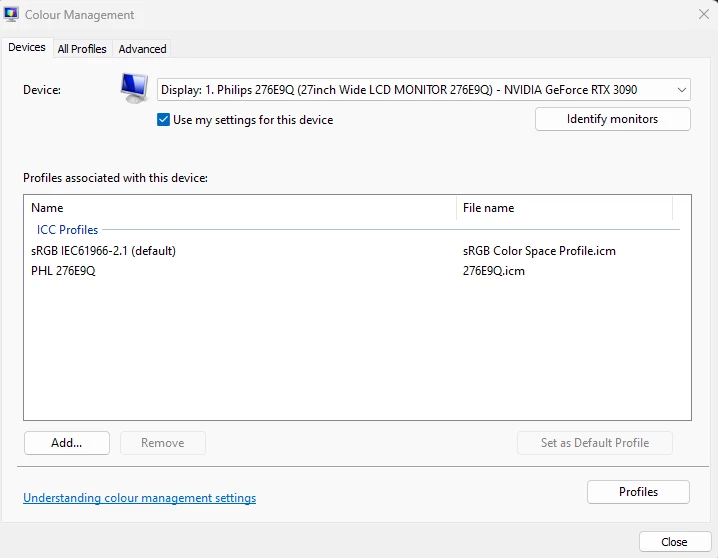Screen dimensions: 718x558
Task: Click the dropdown arrow of Device combo box
Action: (681, 90)
